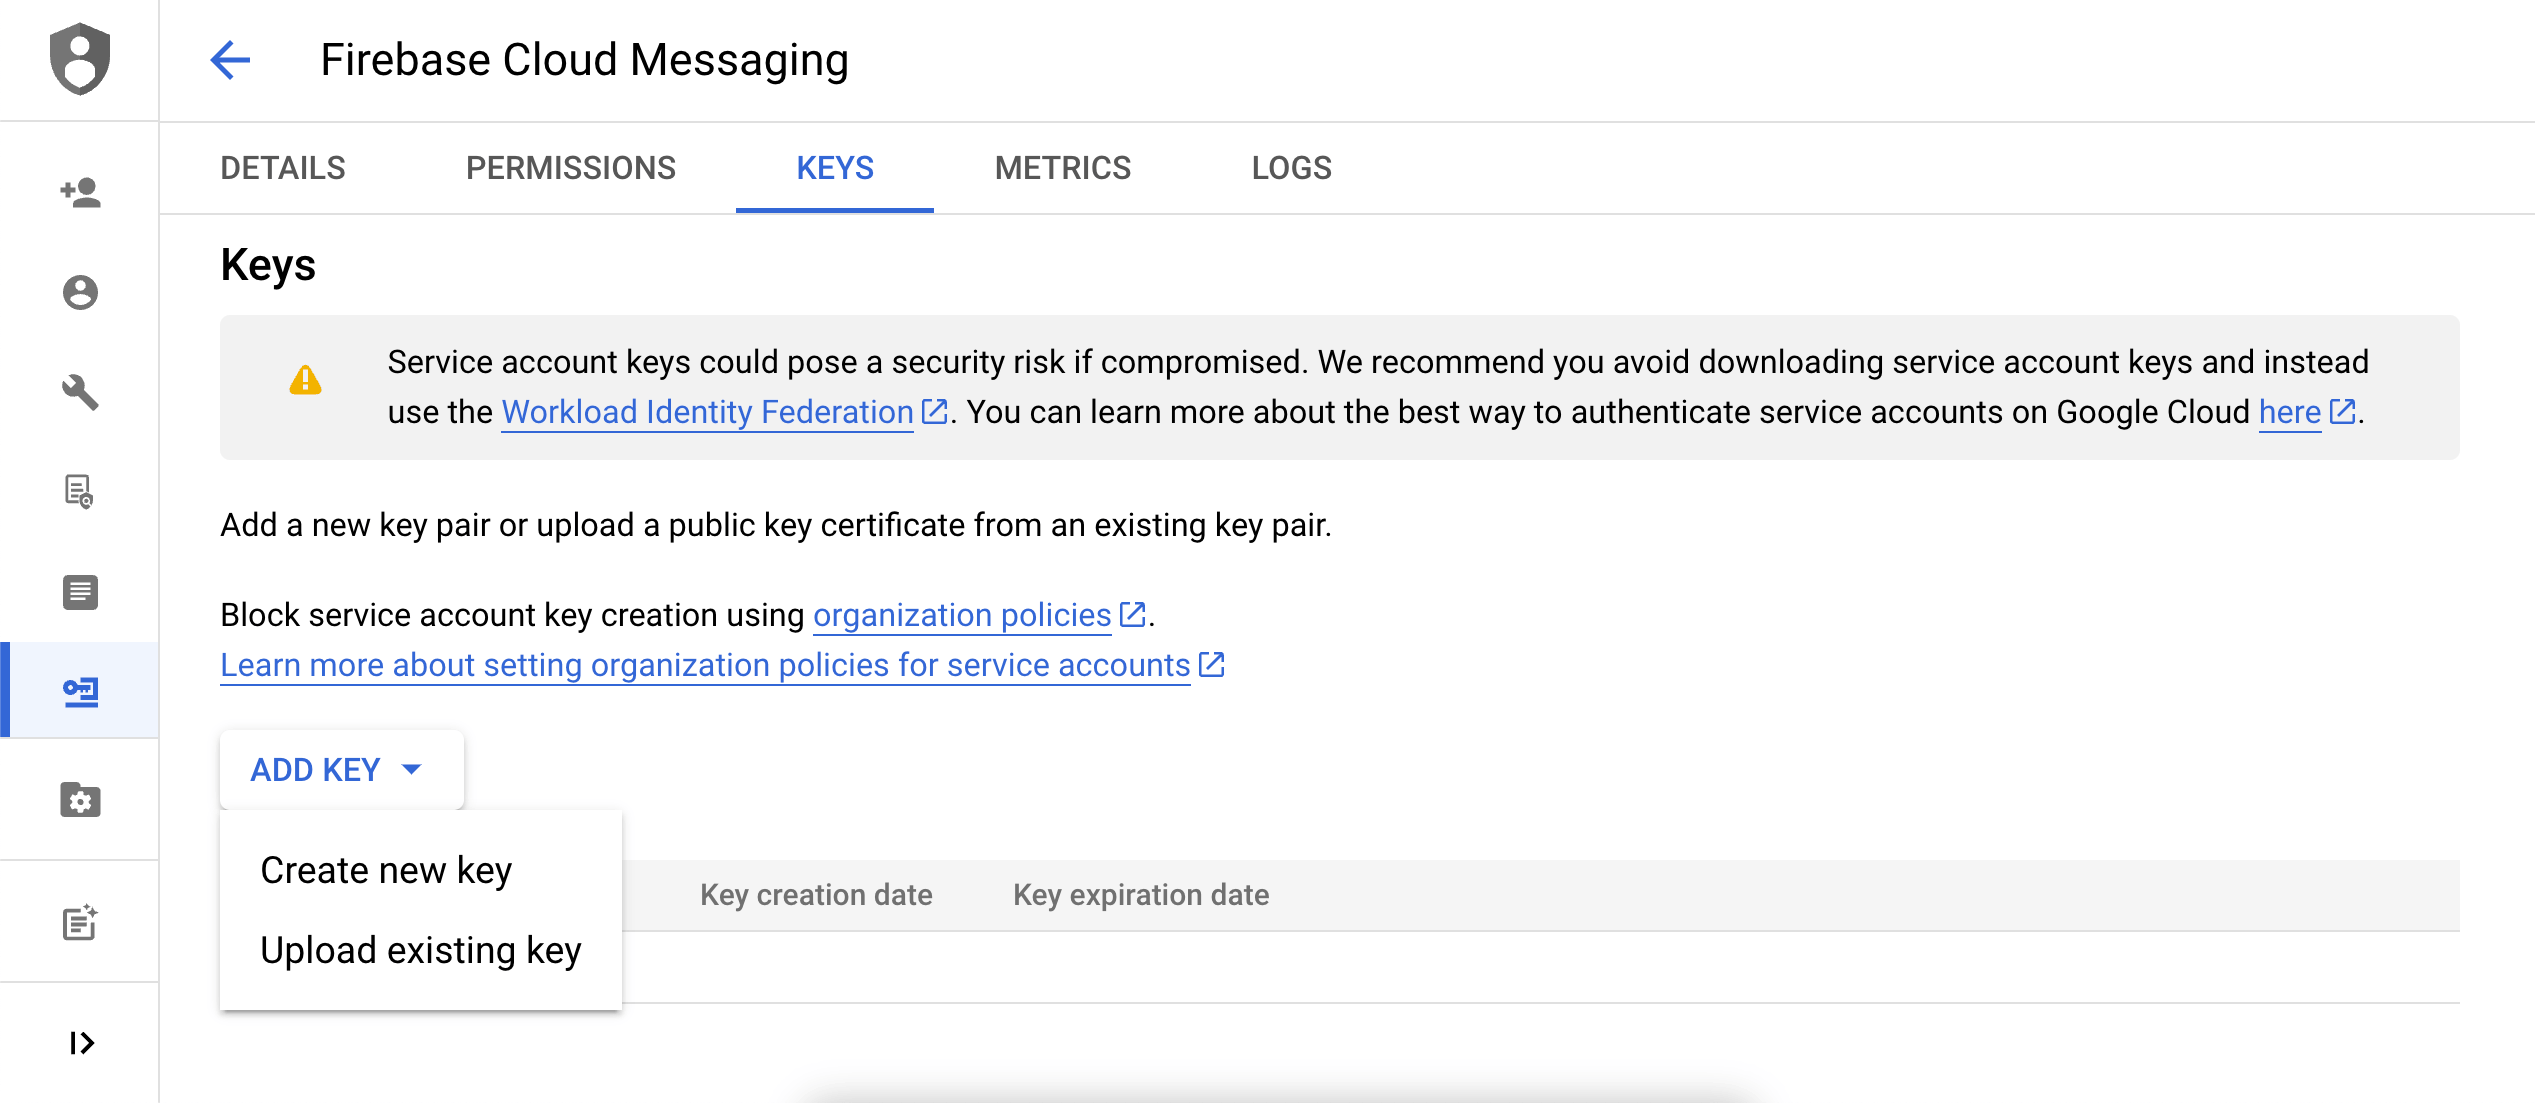Collapse the left navigation panel

coord(80,1043)
